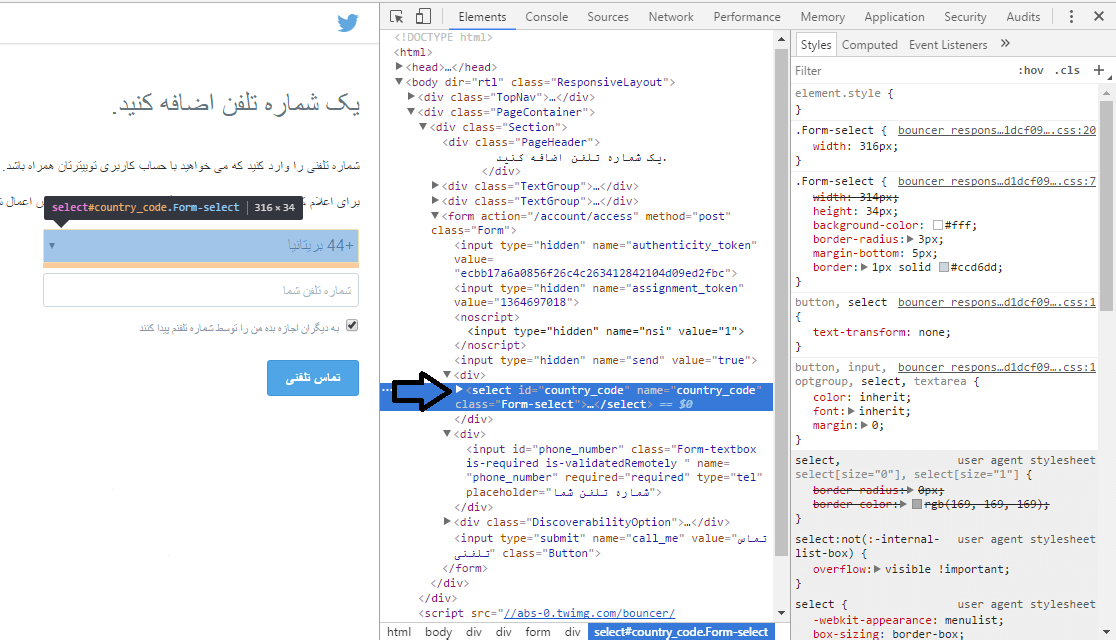Add new style rule plus icon

point(1099,70)
